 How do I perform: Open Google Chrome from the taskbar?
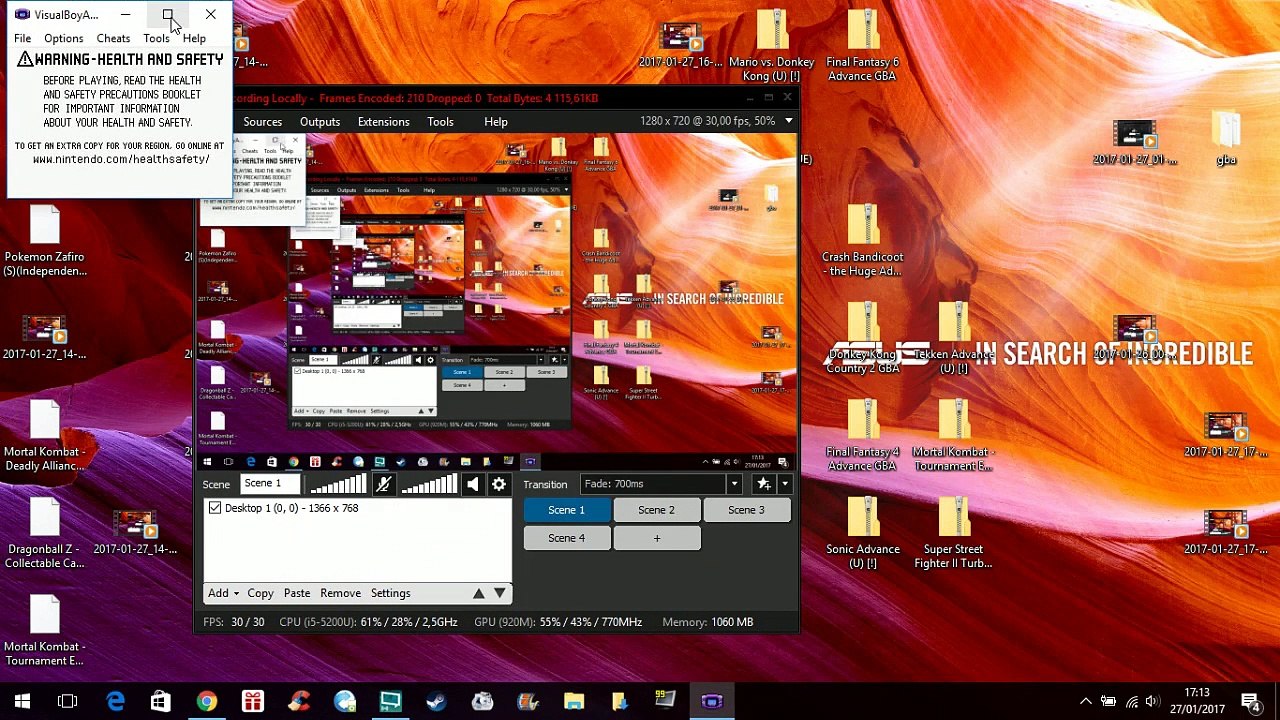coord(206,701)
